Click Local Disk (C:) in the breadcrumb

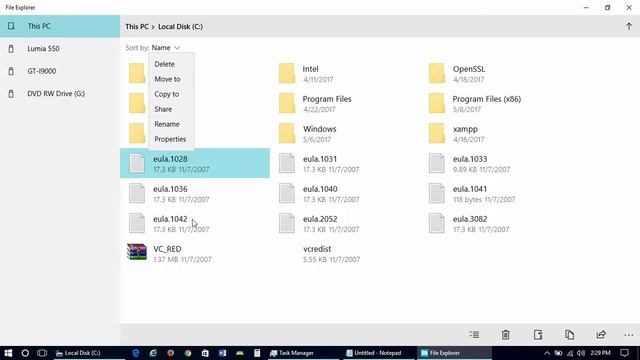pyautogui.click(x=180, y=27)
